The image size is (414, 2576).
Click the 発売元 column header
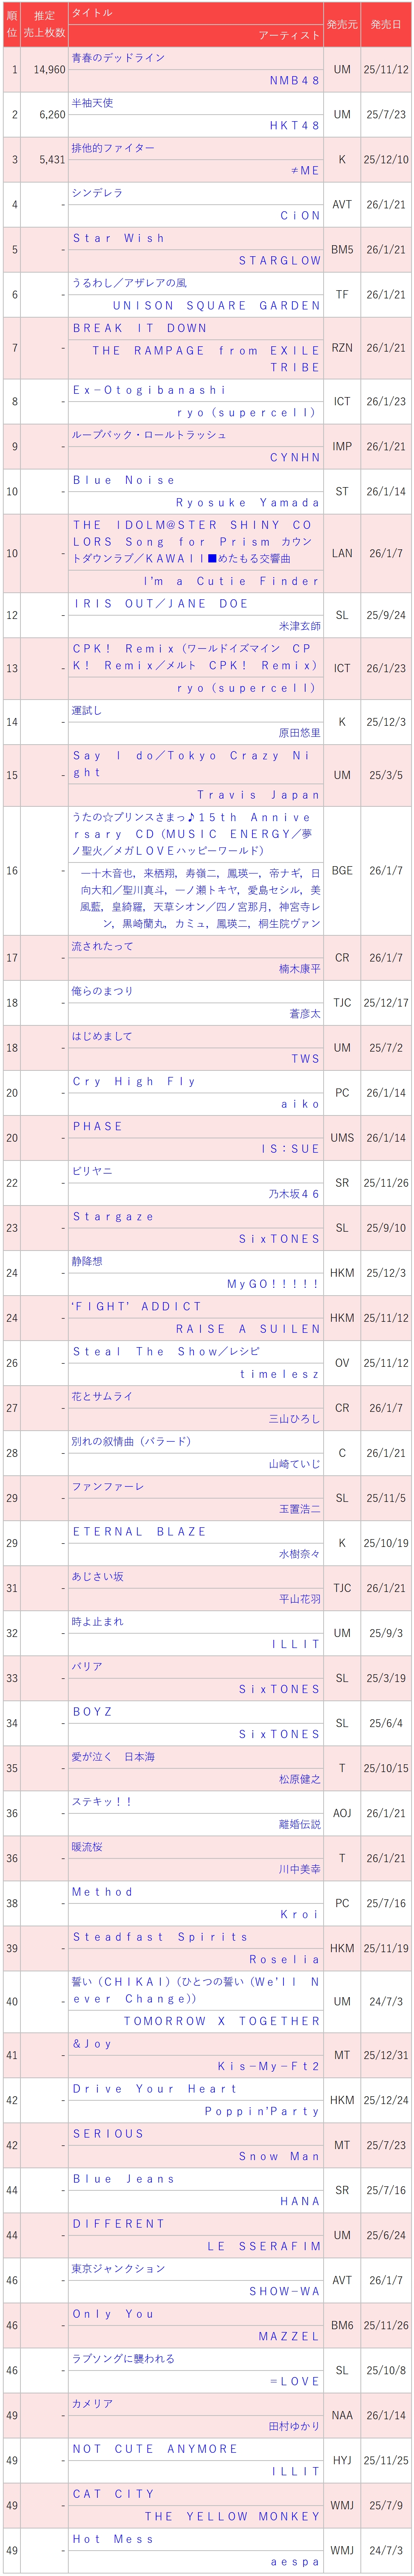click(x=342, y=24)
